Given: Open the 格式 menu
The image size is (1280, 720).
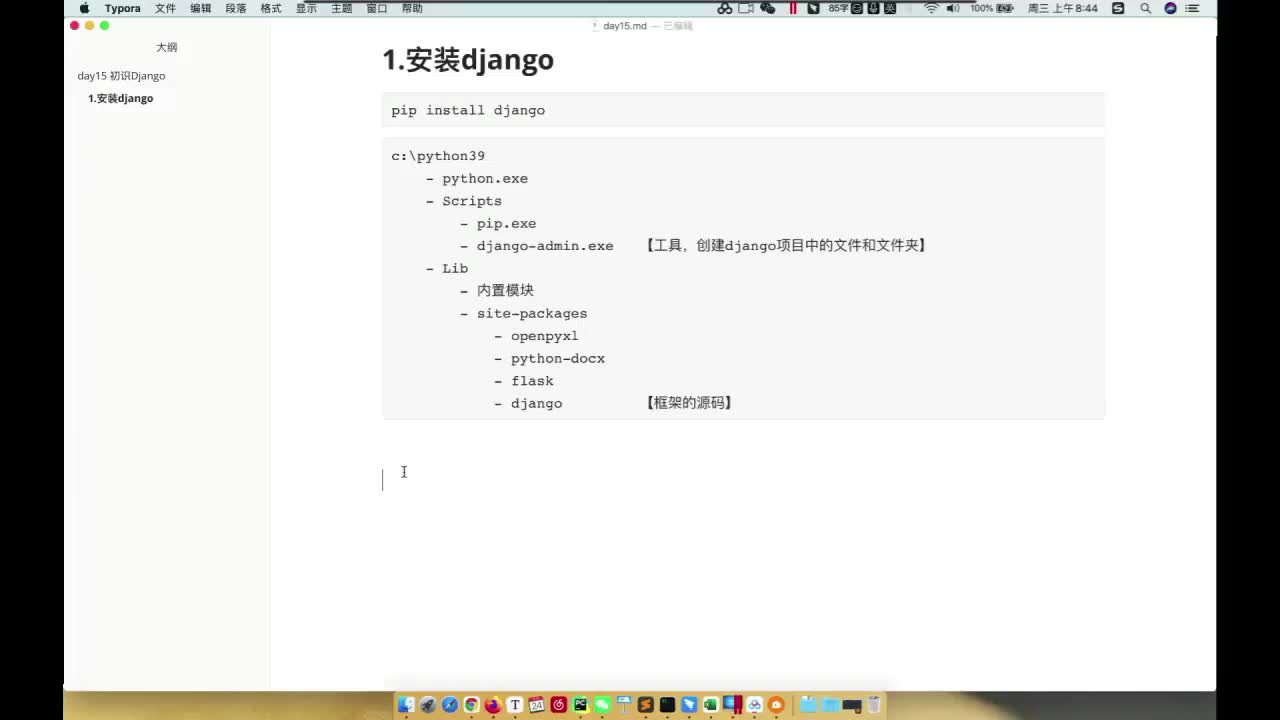Looking at the screenshot, I should 271,8.
